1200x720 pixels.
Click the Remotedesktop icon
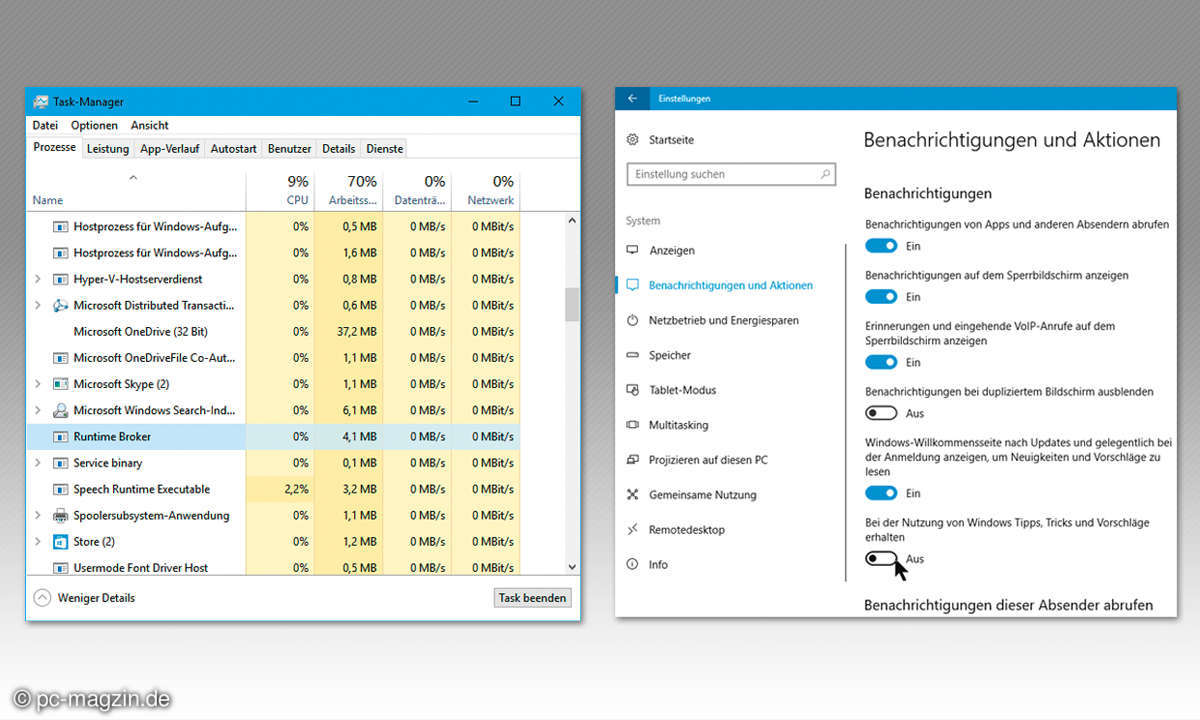632,530
